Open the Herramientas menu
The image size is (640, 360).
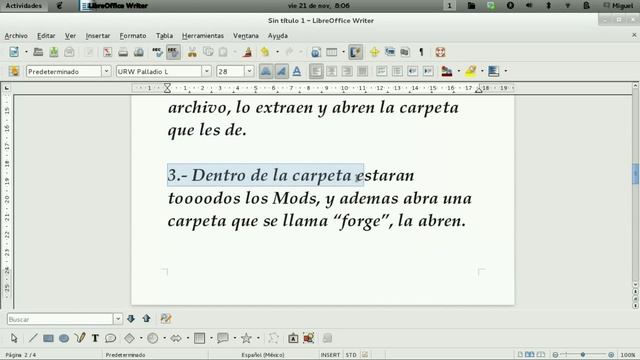pos(203,36)
